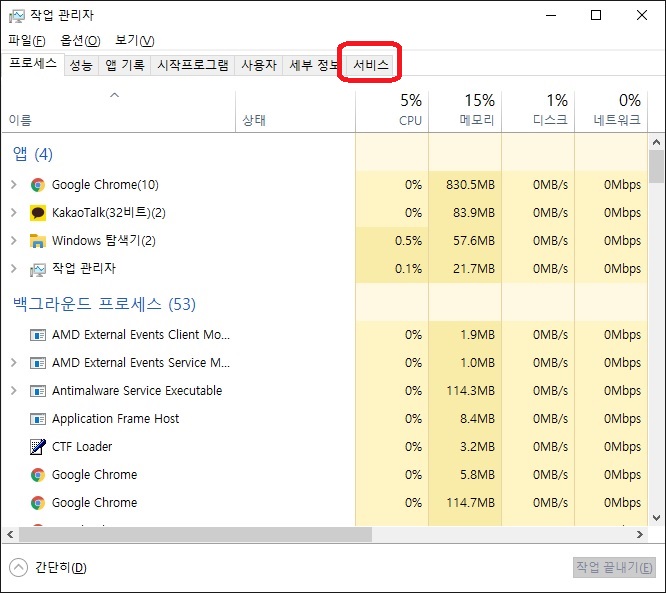Click Antimalware Service Executable icon
Image resolution: width=666 pixels, height=593 pixels.
(37, 391)
